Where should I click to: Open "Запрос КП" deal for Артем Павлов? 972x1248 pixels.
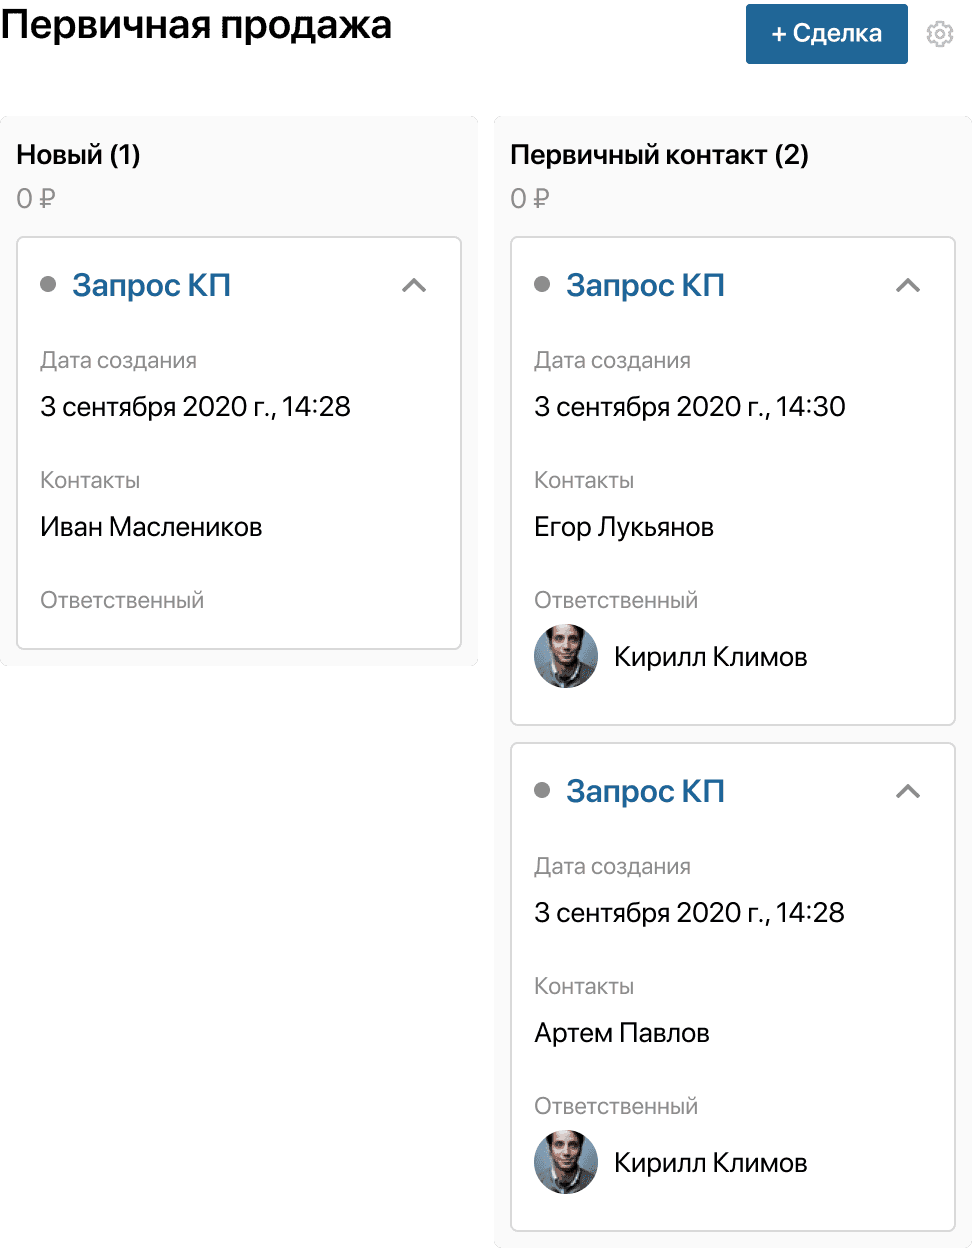645,792
